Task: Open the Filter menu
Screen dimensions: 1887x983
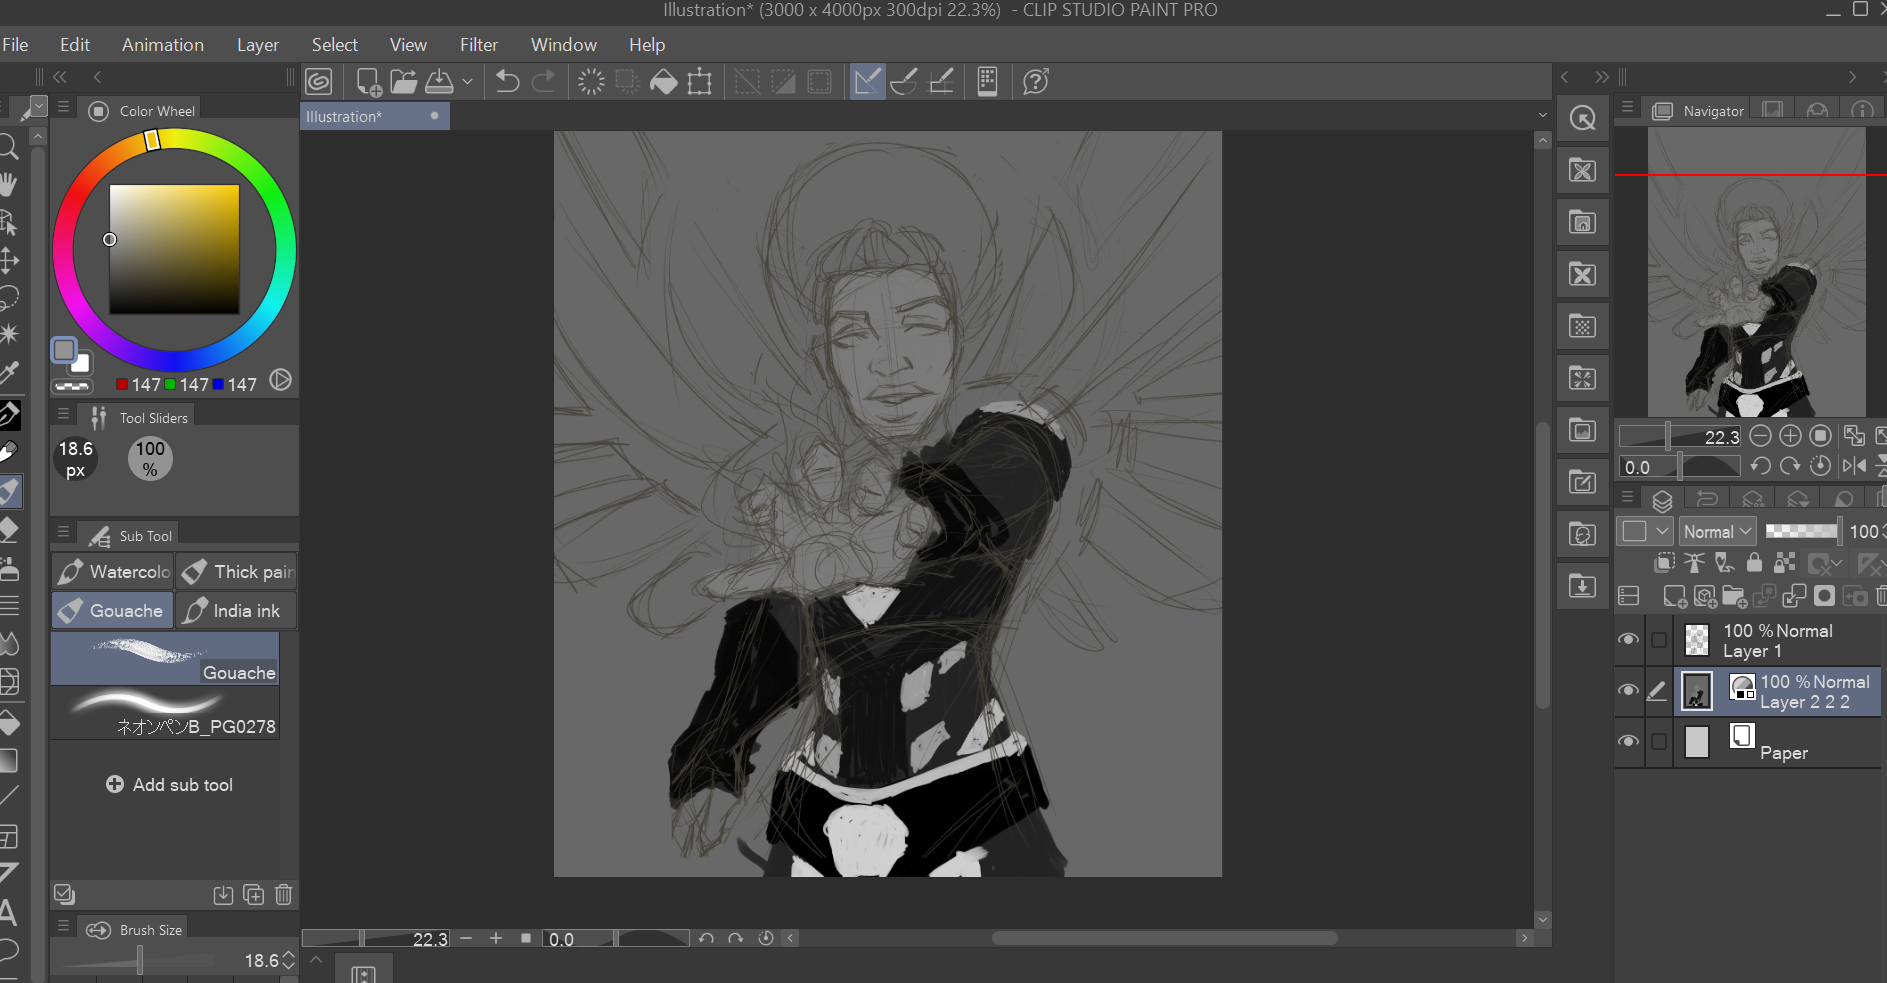Action: pos(478,45)
